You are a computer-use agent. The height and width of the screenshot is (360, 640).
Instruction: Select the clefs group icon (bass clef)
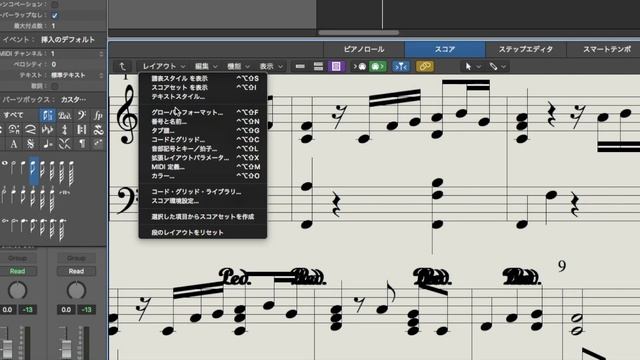(x=82, y=116)
